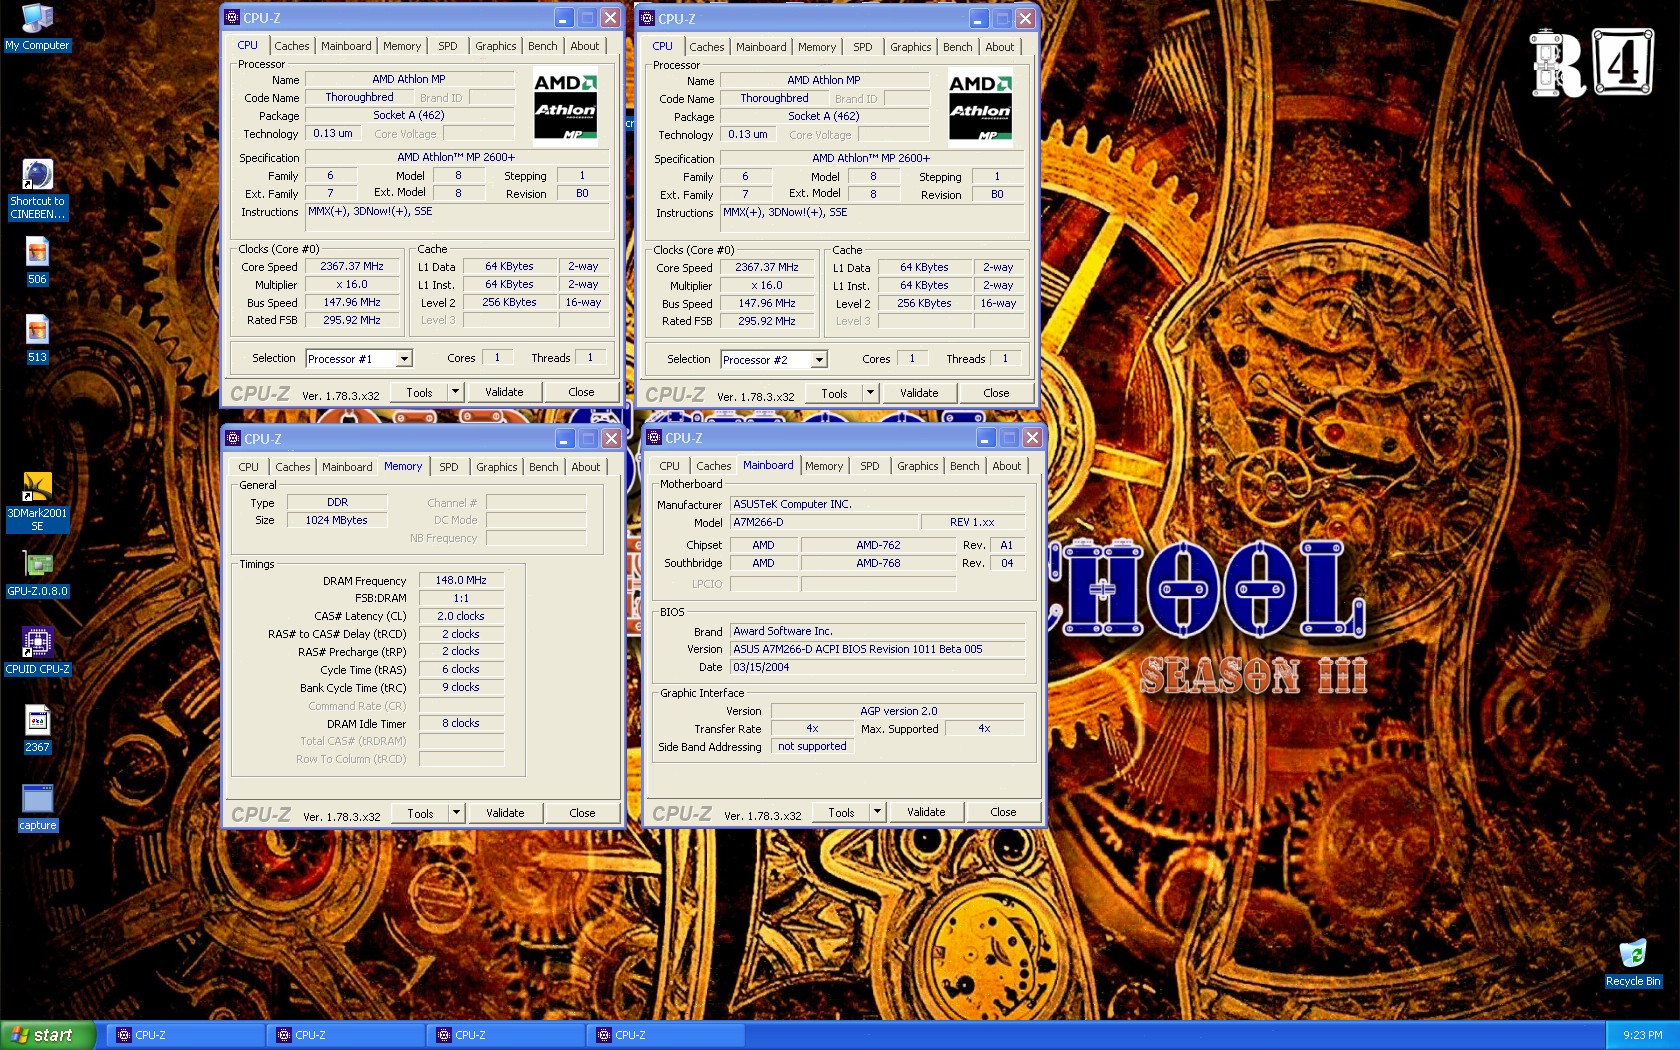The image size is (1680, 1050).
Task: Launch the GPU-Z.0.8.0 desktop icon
Action: pyautogui.click(x=37, y=574)
